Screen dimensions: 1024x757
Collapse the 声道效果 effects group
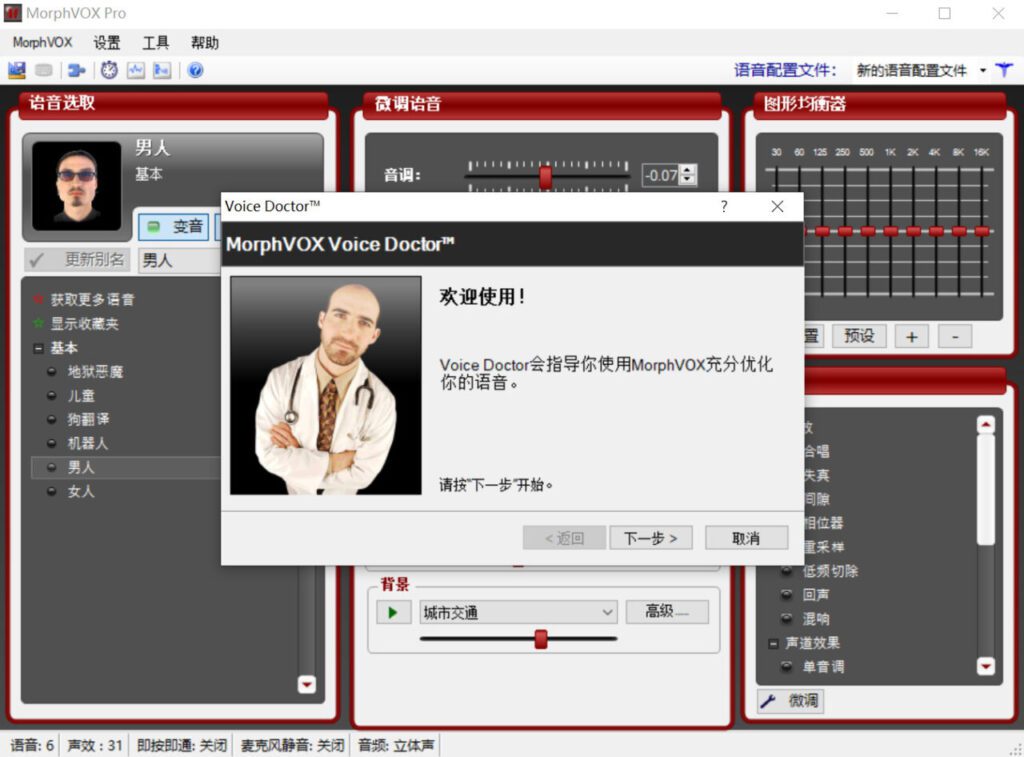point(773,643)
